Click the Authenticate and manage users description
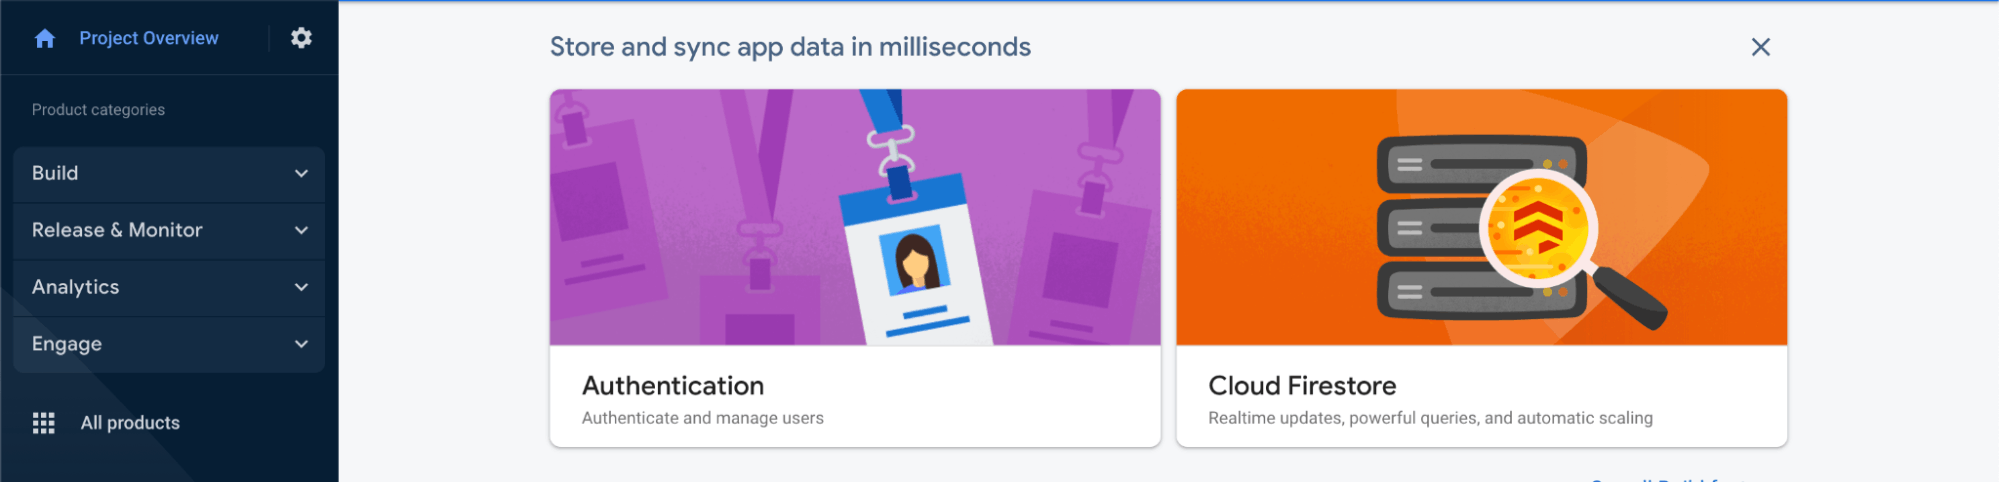Screen dimensions: 1999x483 [703, 418]
